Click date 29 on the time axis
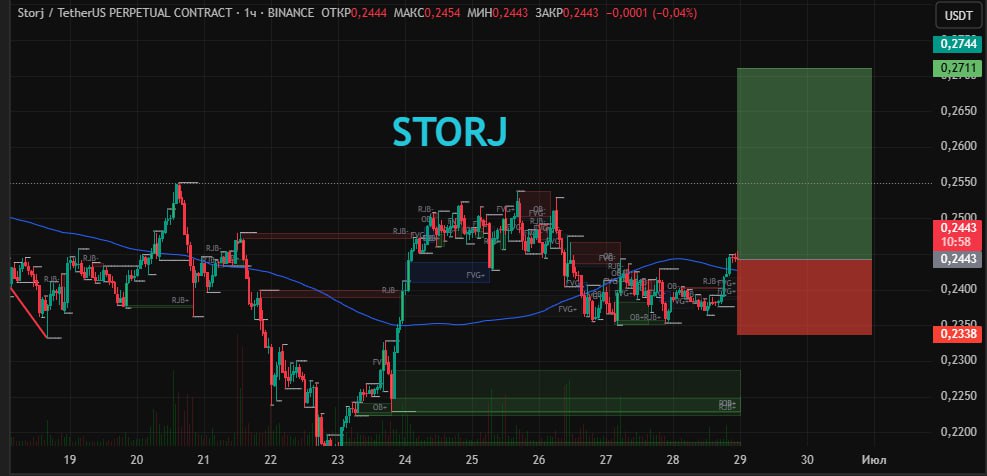This screenshot has height=476, width=987. 740,459
